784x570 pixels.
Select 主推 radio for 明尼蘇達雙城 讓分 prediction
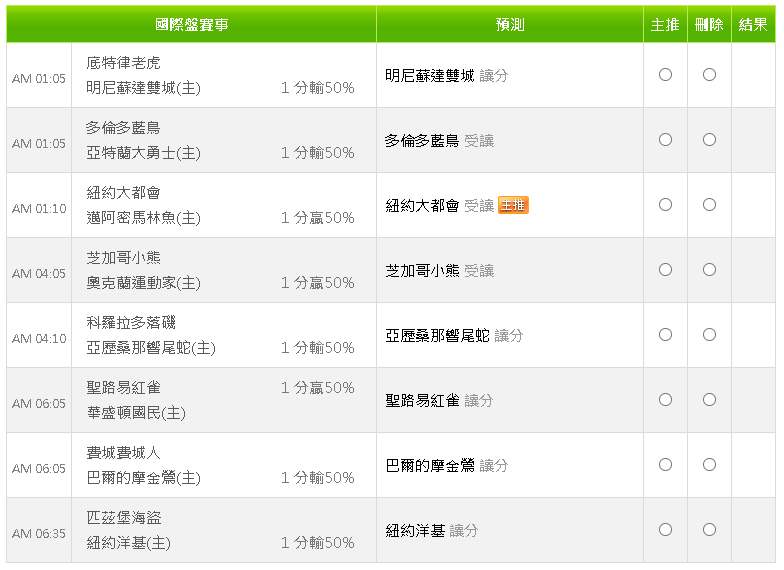tap(665, 75)
